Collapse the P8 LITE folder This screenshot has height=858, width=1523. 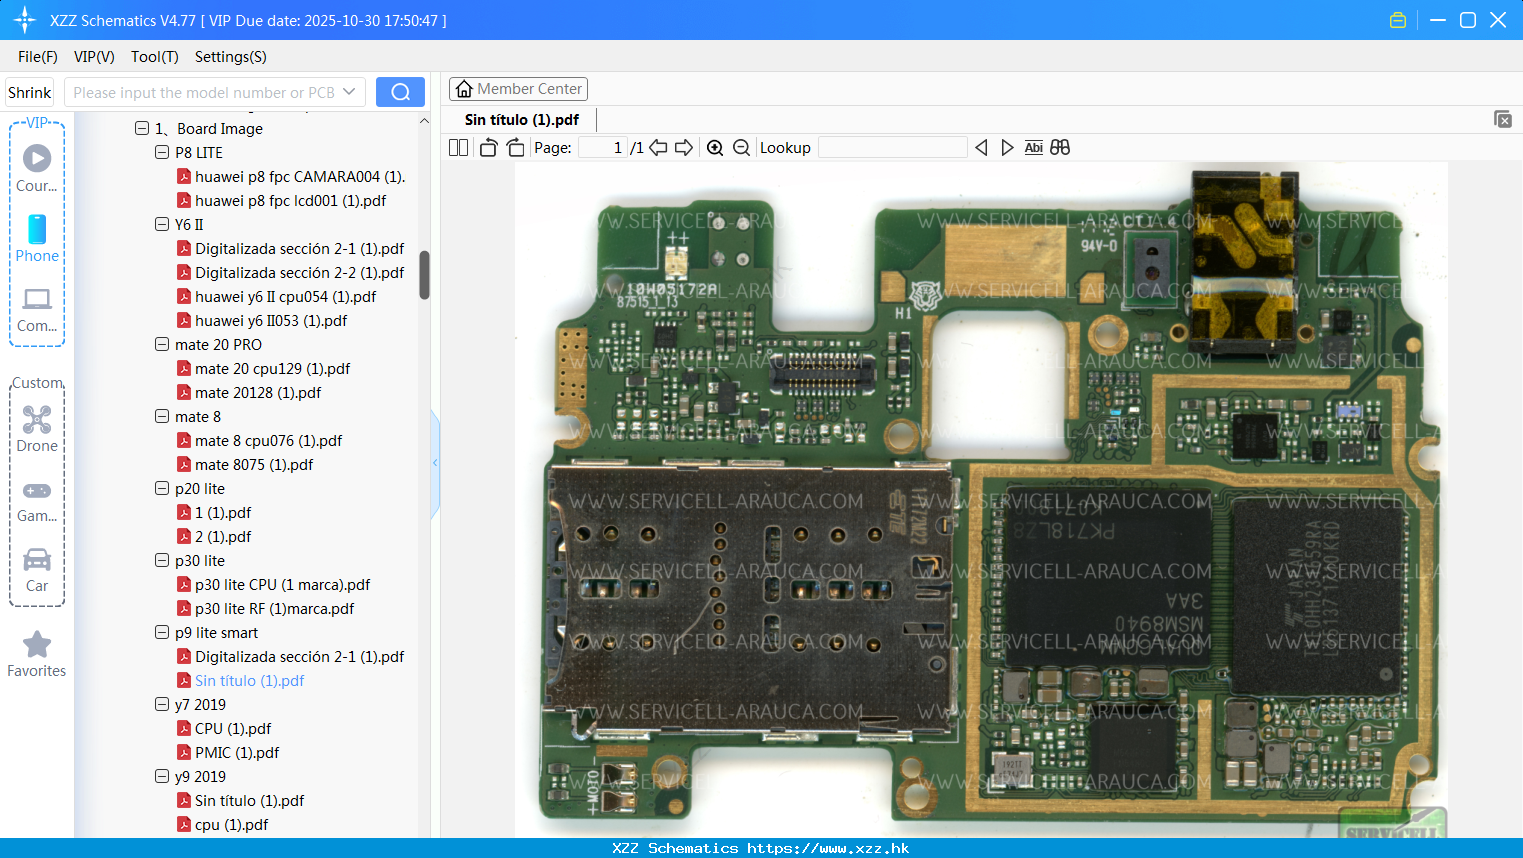162,152
